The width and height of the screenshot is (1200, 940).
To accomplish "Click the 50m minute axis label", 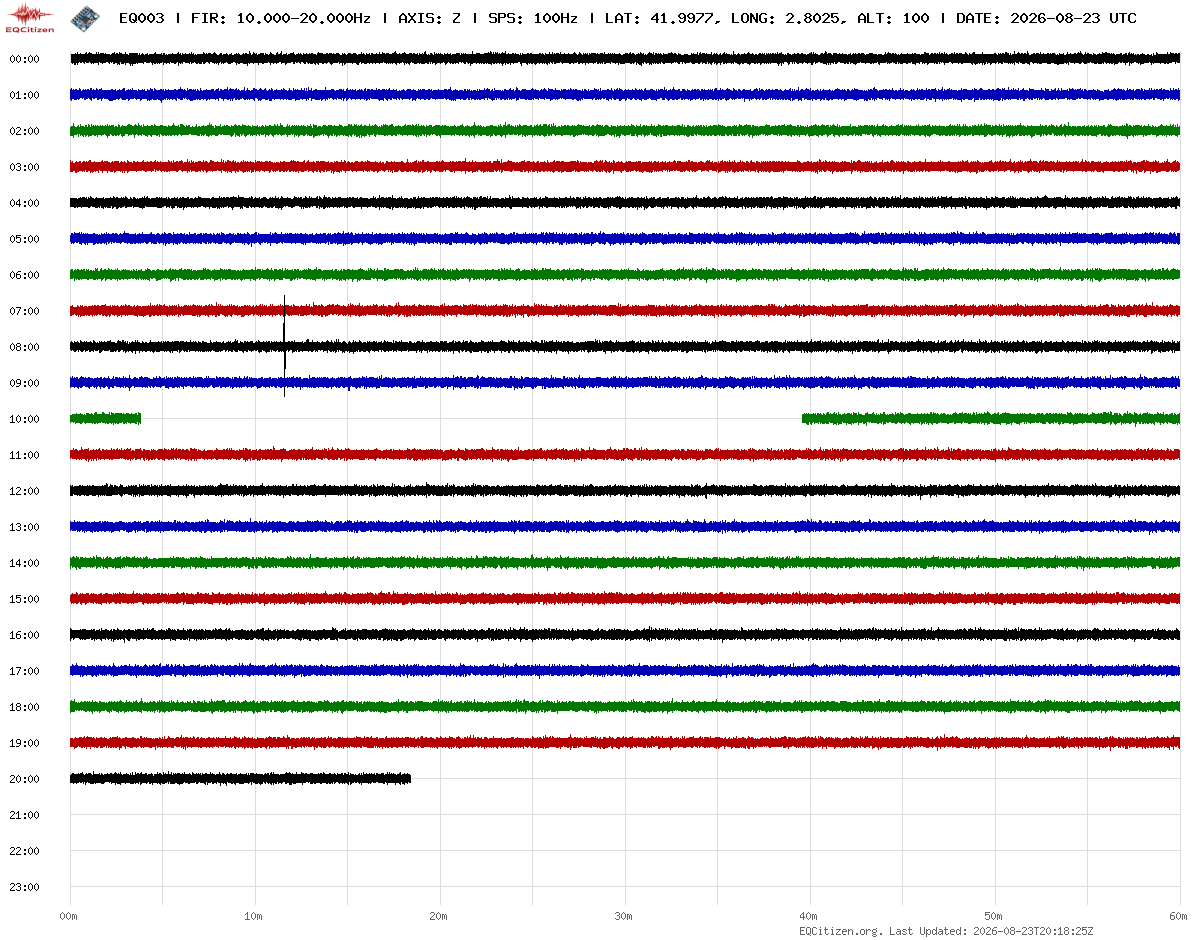I will (994, 916).
